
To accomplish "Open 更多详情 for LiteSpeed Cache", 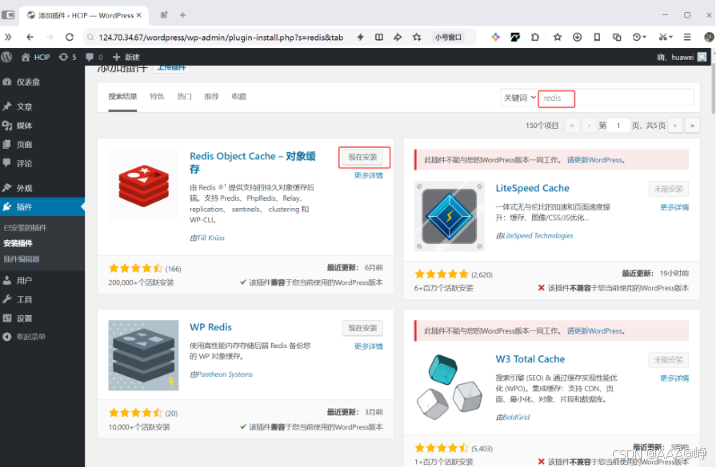I will pyautogui.click(x=674, y=207).
